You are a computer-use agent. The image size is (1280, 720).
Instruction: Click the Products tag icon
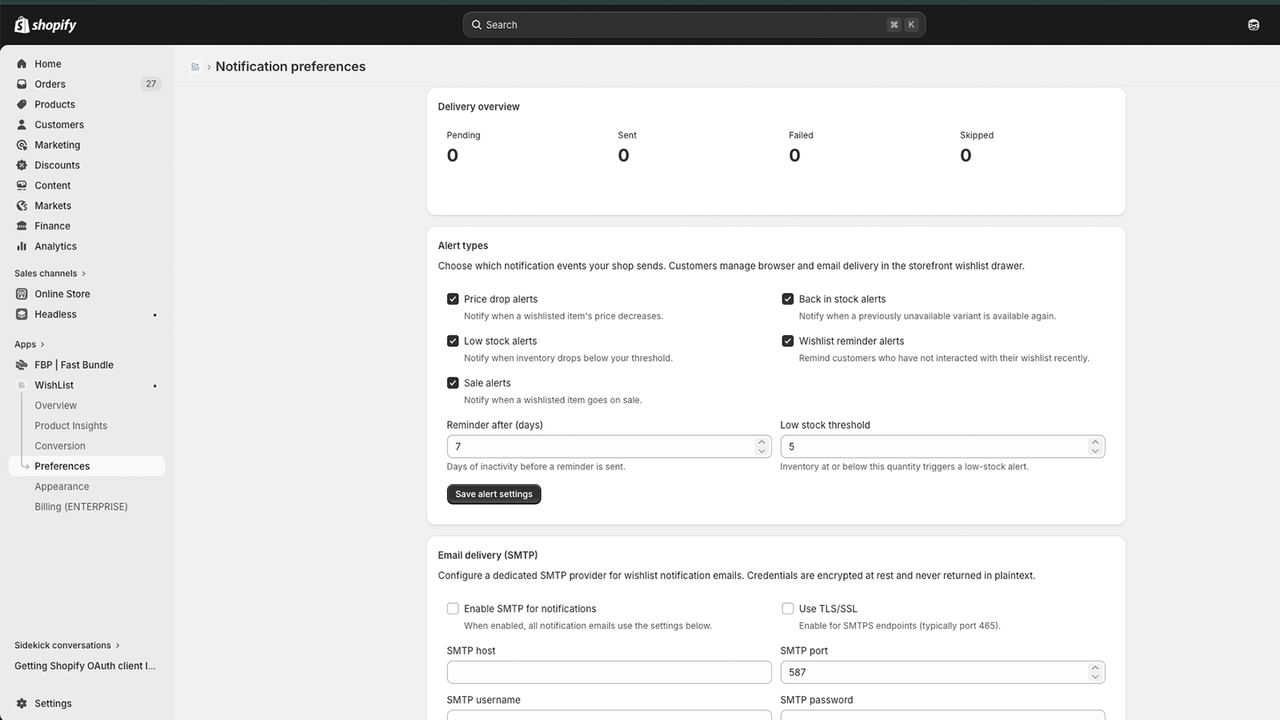[22, 104]
